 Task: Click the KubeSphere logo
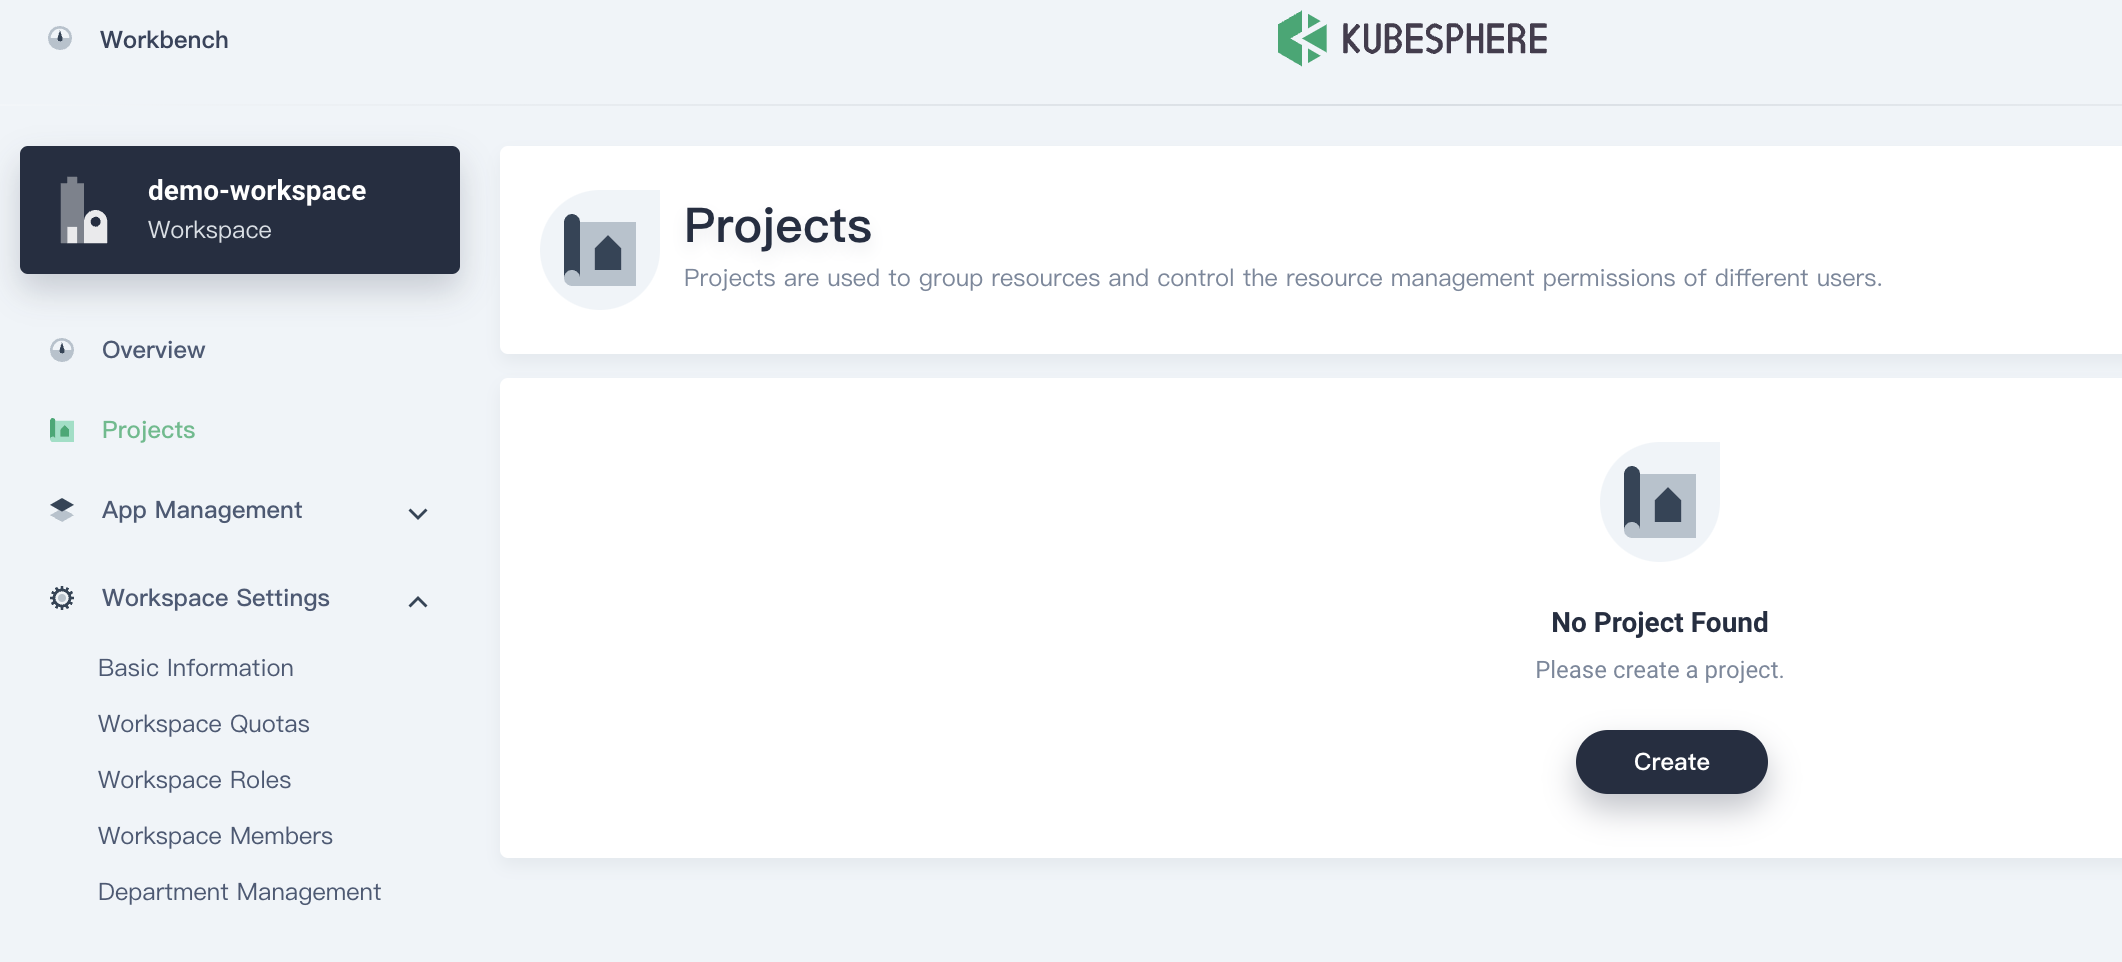[x=1412, y=39]
